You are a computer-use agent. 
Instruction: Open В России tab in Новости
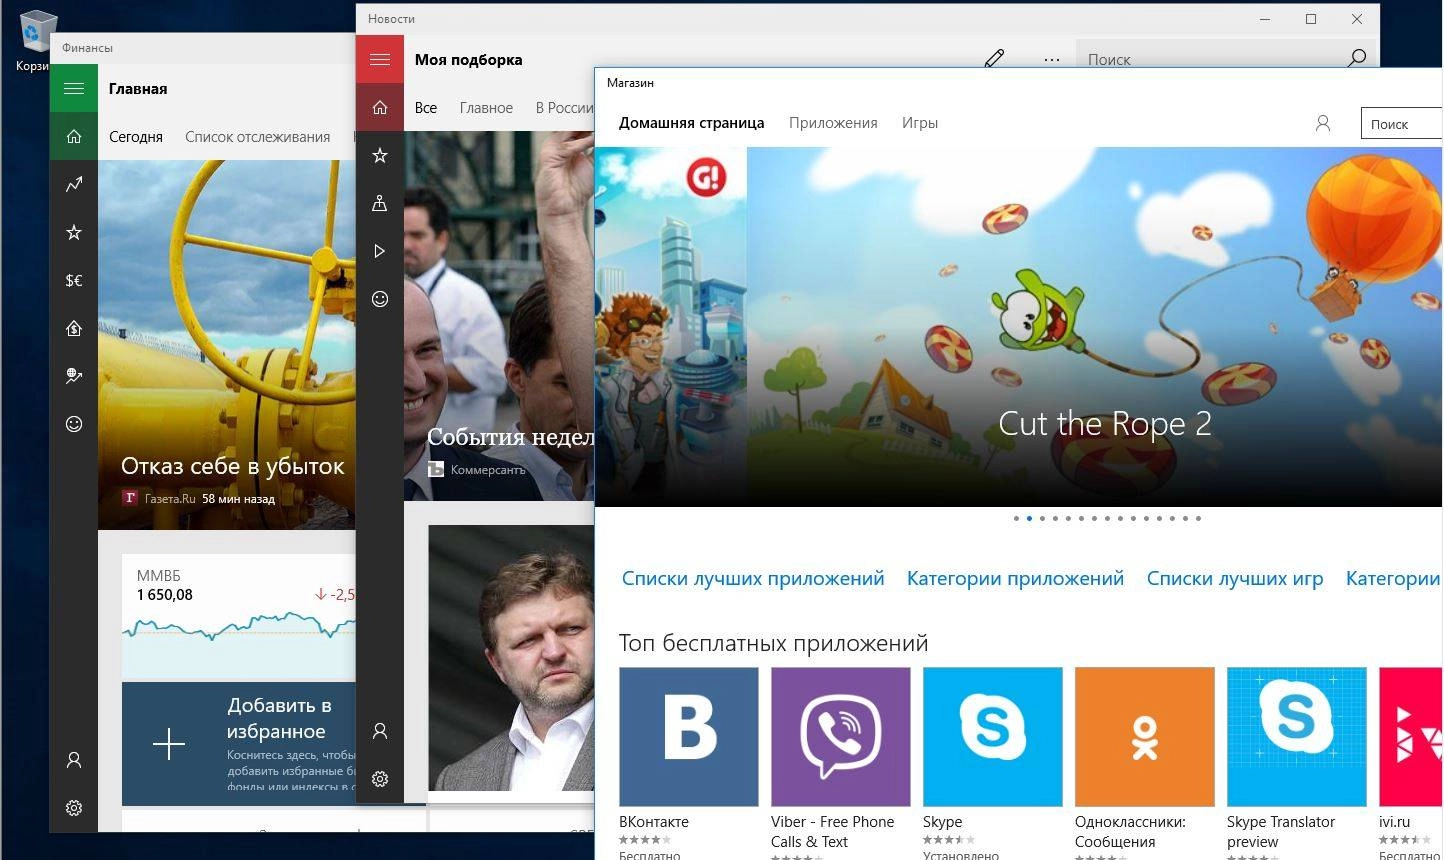click(x=564, y=108)
